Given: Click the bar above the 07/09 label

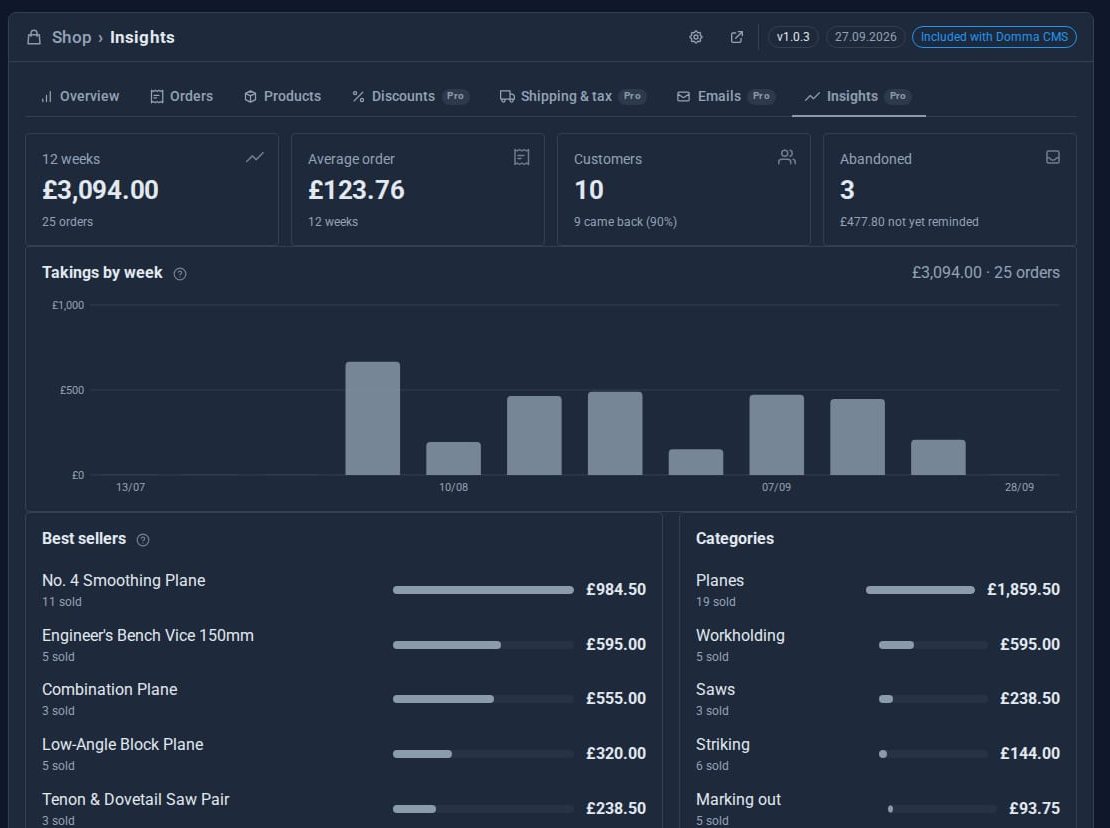Looking at the screenshot, I should 777,435.
